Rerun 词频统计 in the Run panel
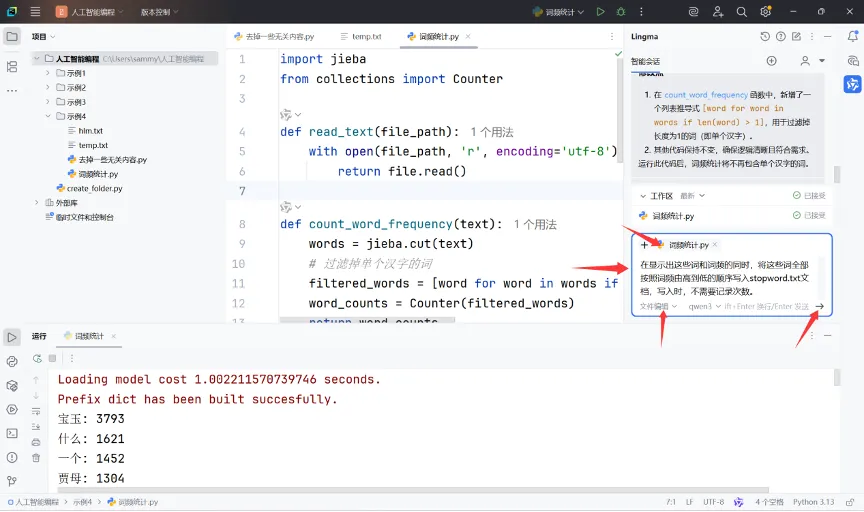Screen dimensions: 864x512 tap(37, 359)
